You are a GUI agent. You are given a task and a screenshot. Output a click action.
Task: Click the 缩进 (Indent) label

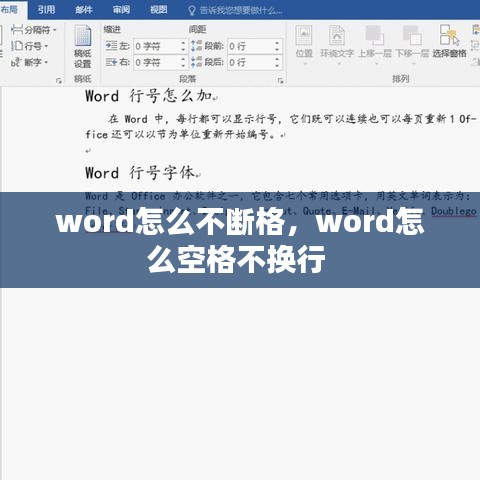click(112, 30)
